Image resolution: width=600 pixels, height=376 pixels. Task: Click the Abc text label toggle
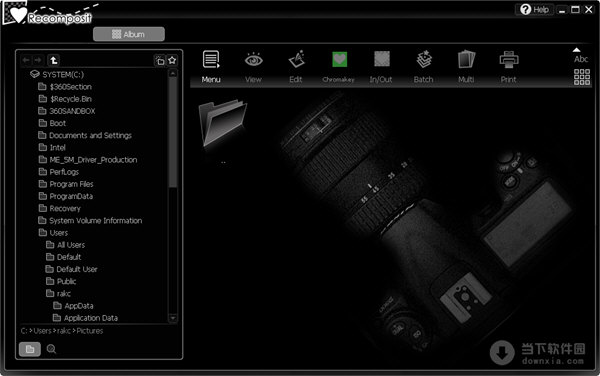(581, 59)
